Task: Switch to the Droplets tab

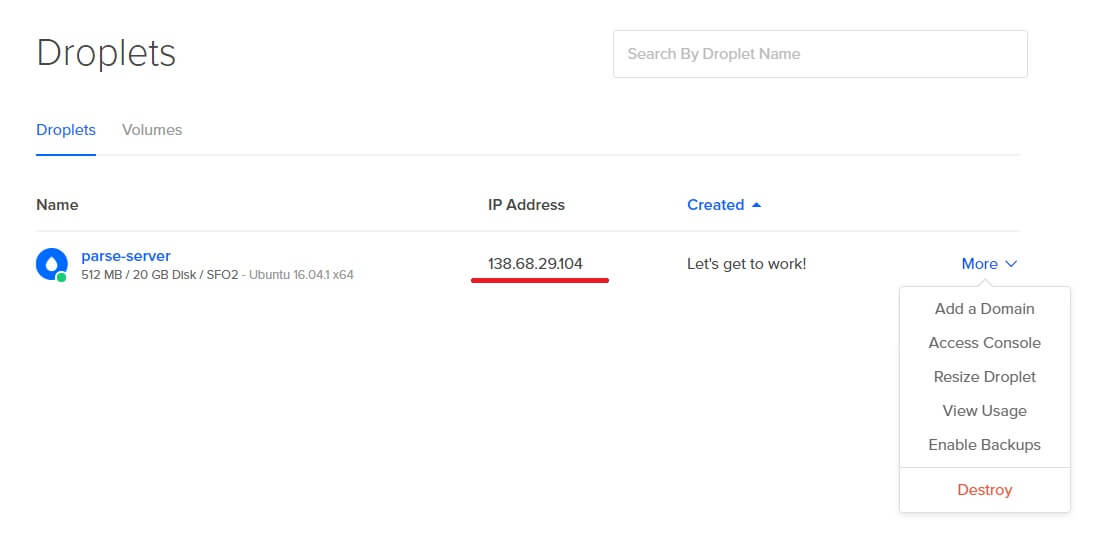Action: pyautogui.click(x=66, y=130)
